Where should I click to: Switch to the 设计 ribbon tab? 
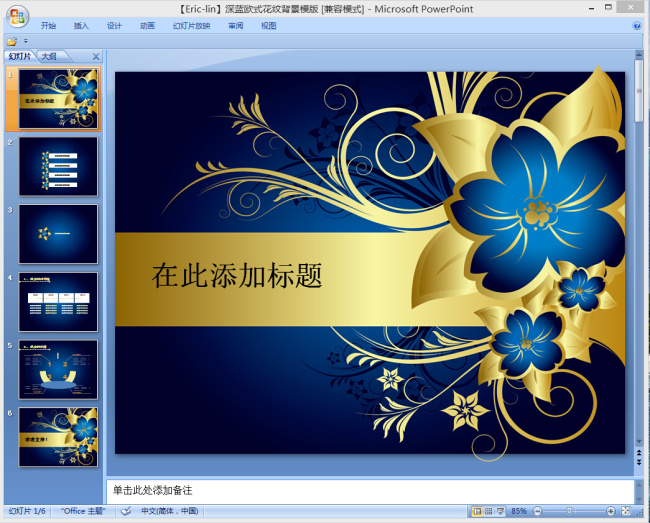coord(114,26)
